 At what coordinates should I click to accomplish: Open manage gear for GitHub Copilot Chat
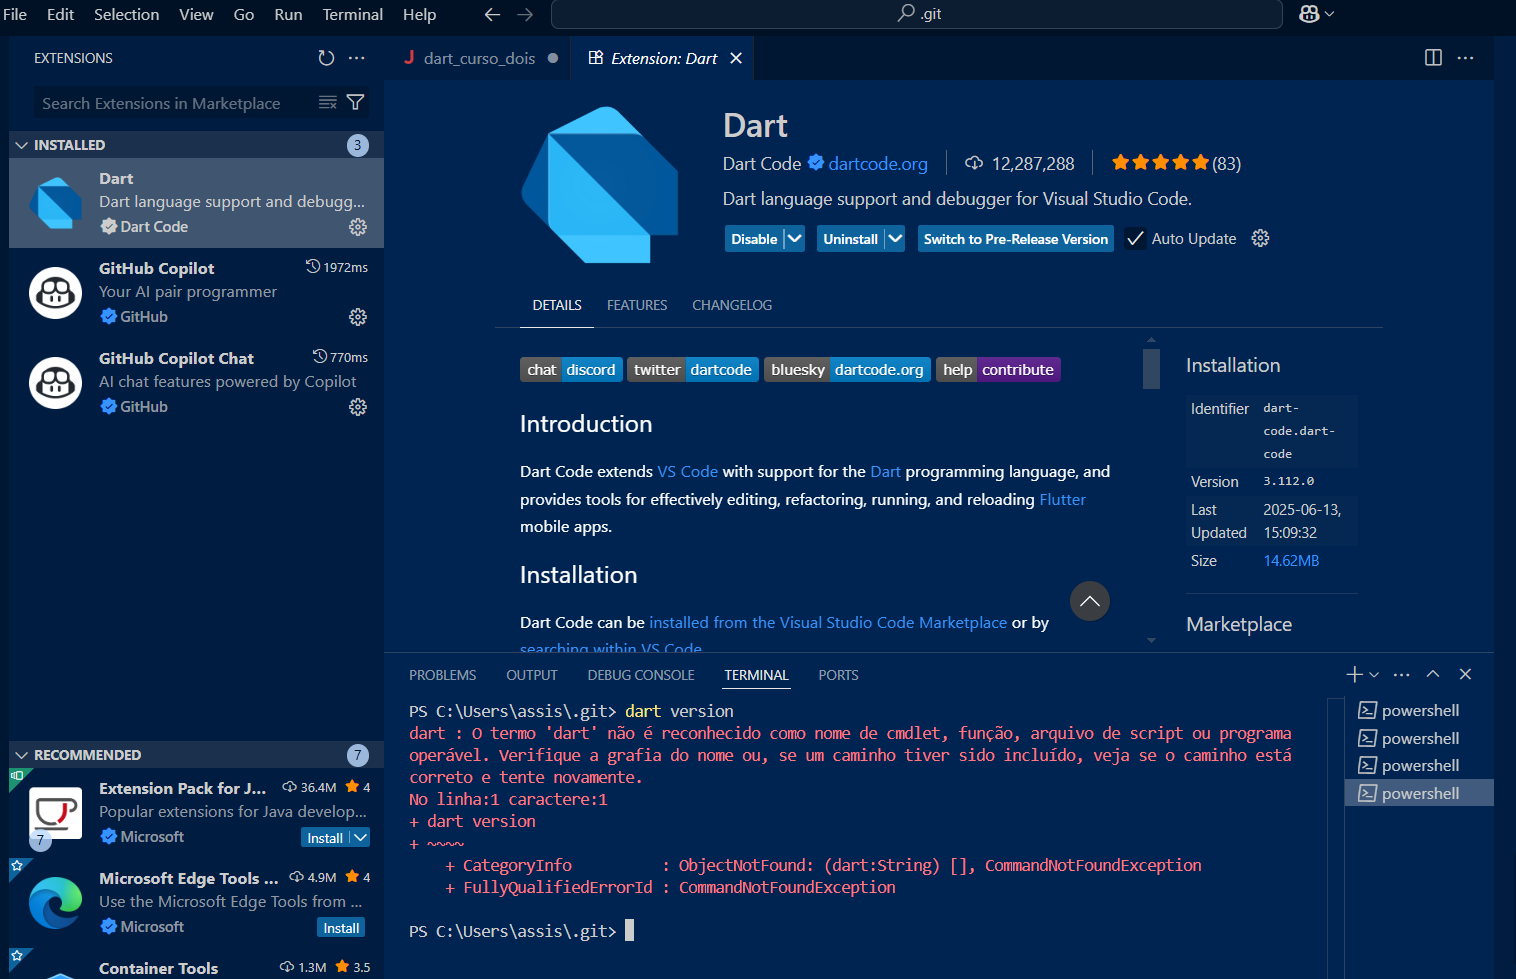pos(357,407)
